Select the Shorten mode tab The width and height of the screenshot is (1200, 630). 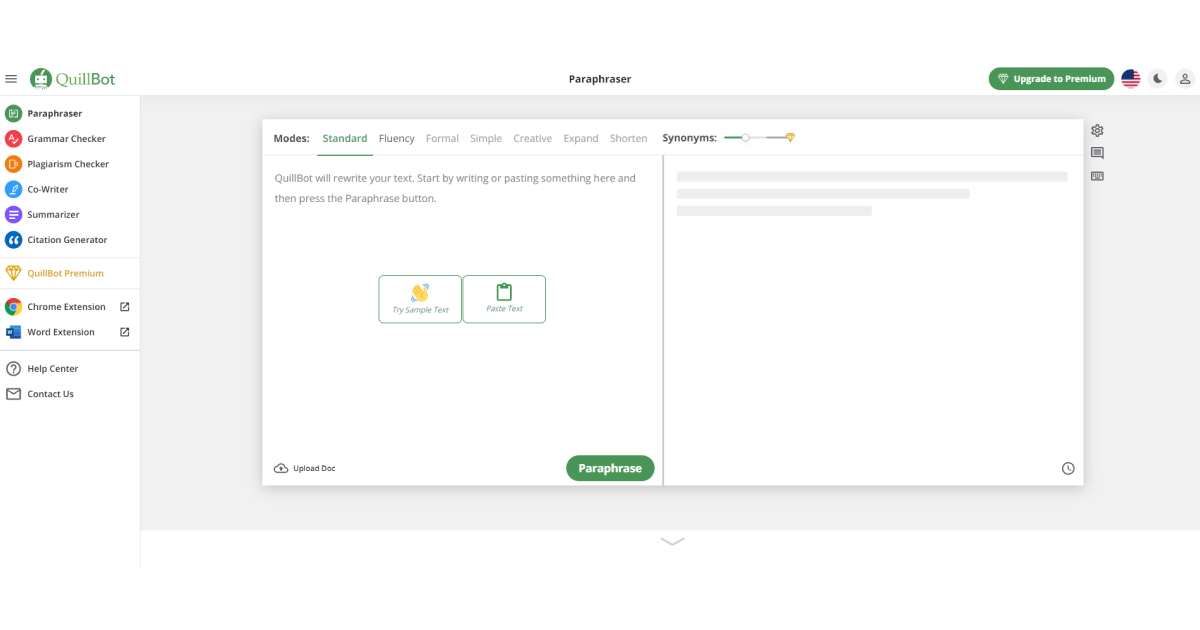[x=629, y=138]
